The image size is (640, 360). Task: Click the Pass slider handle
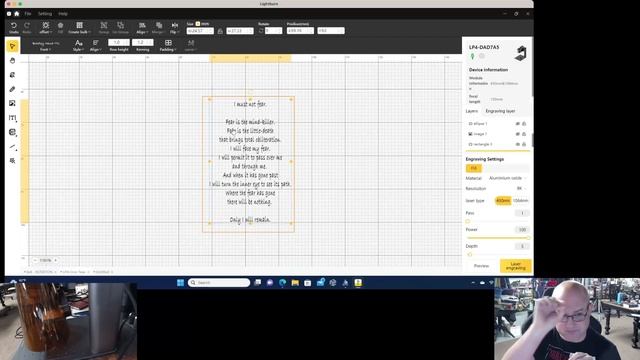(468, 221)
